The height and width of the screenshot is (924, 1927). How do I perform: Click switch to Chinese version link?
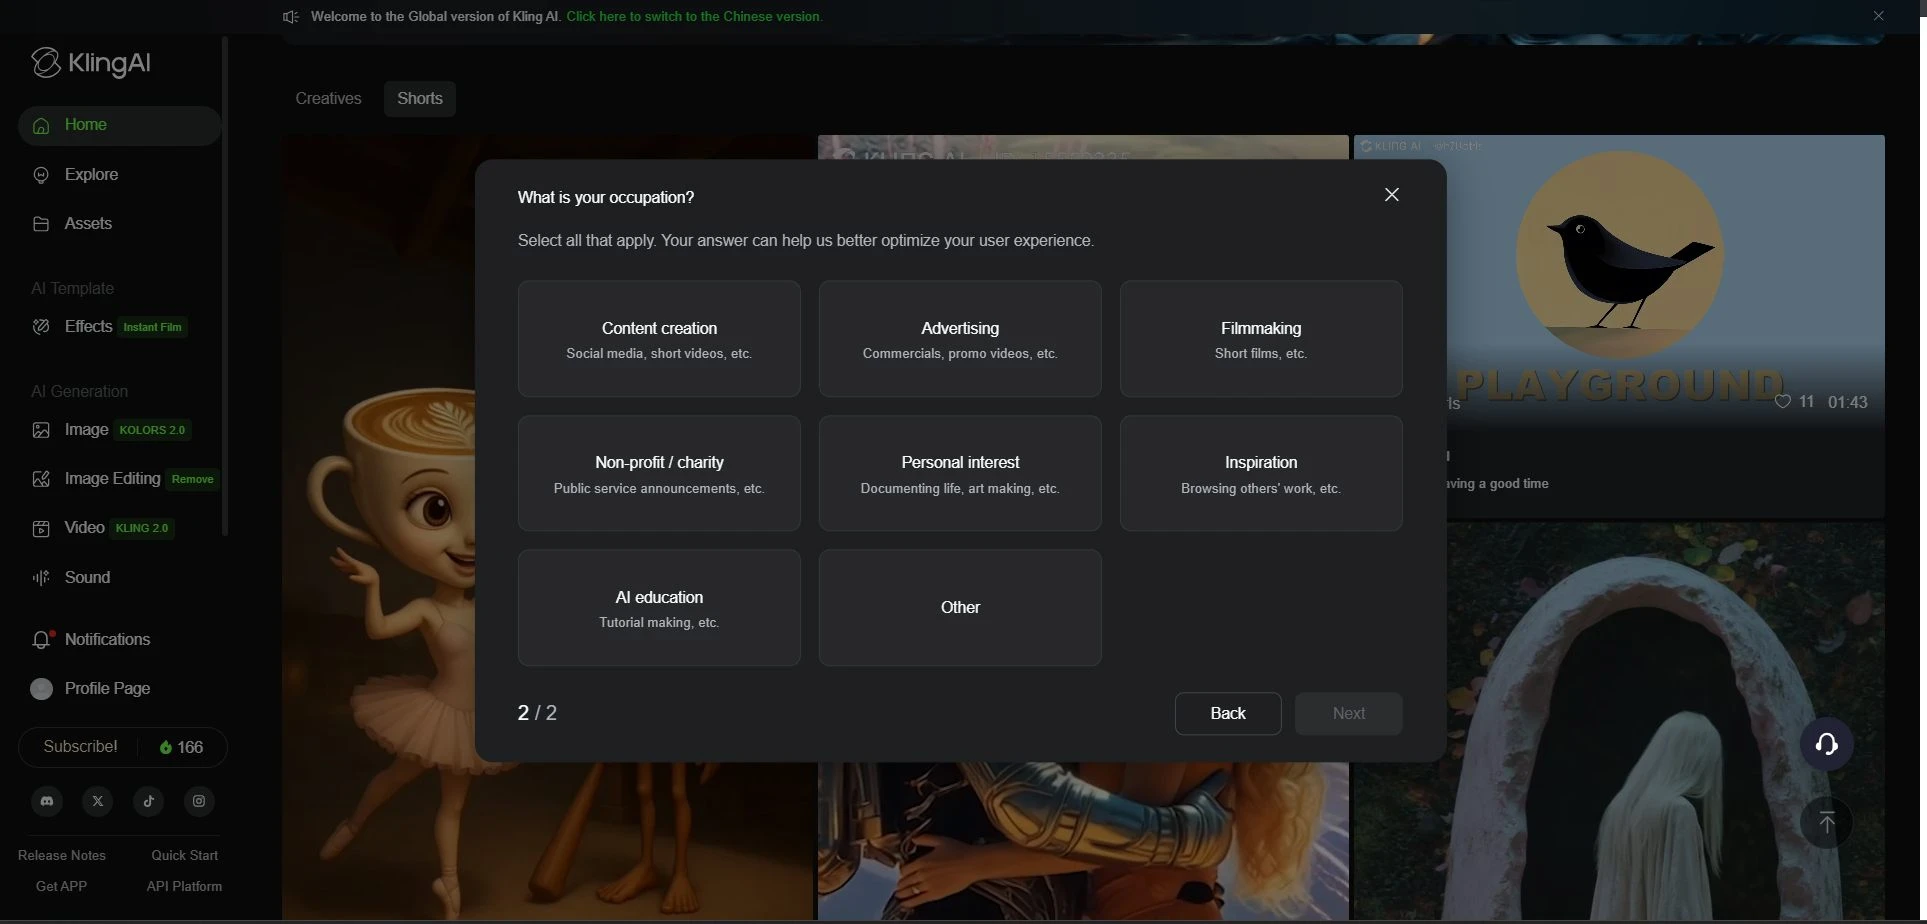tap(695, 17)
